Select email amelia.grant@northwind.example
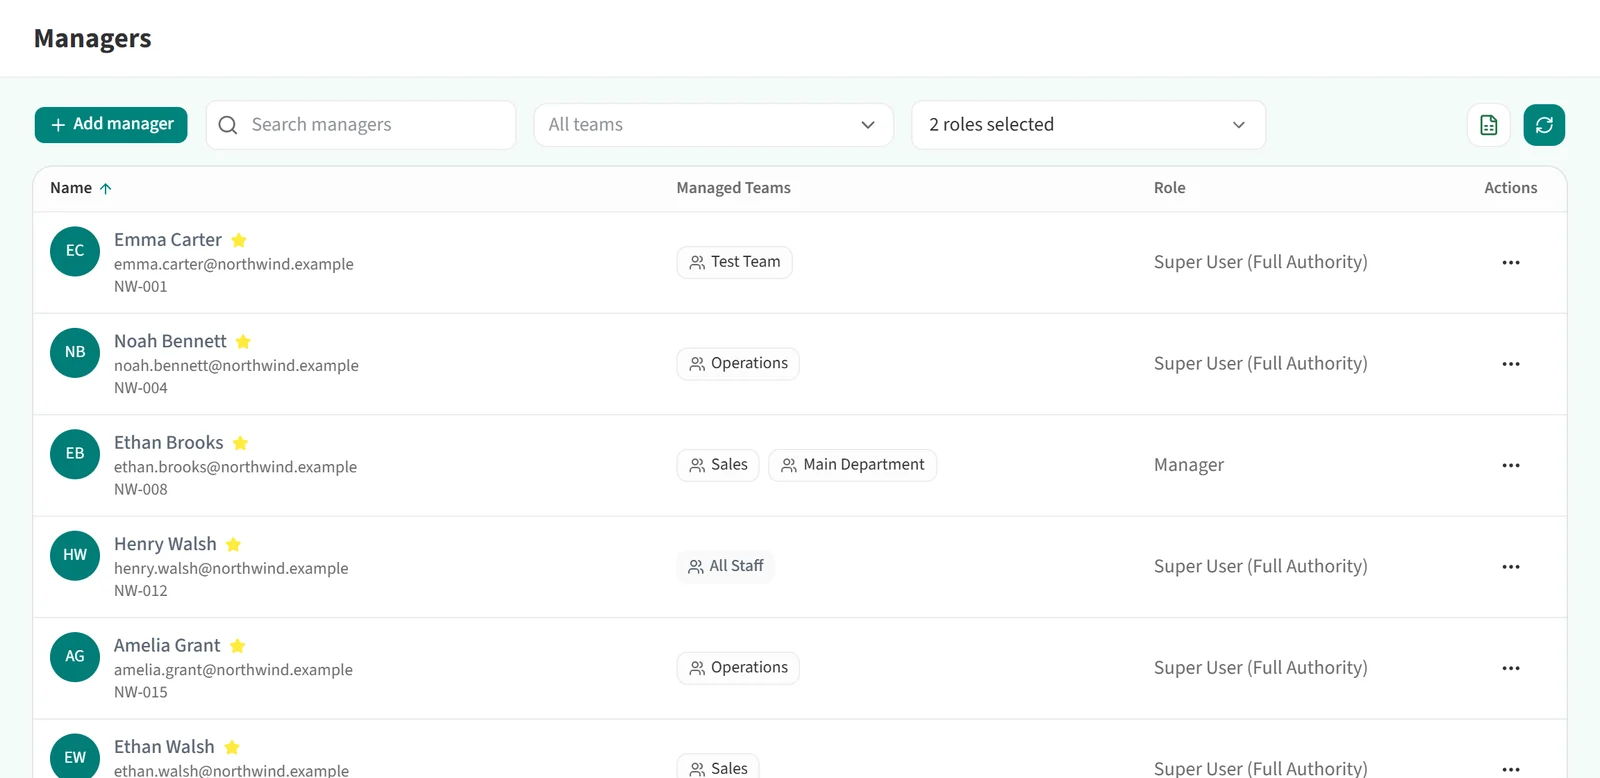 tap(233, 670)
